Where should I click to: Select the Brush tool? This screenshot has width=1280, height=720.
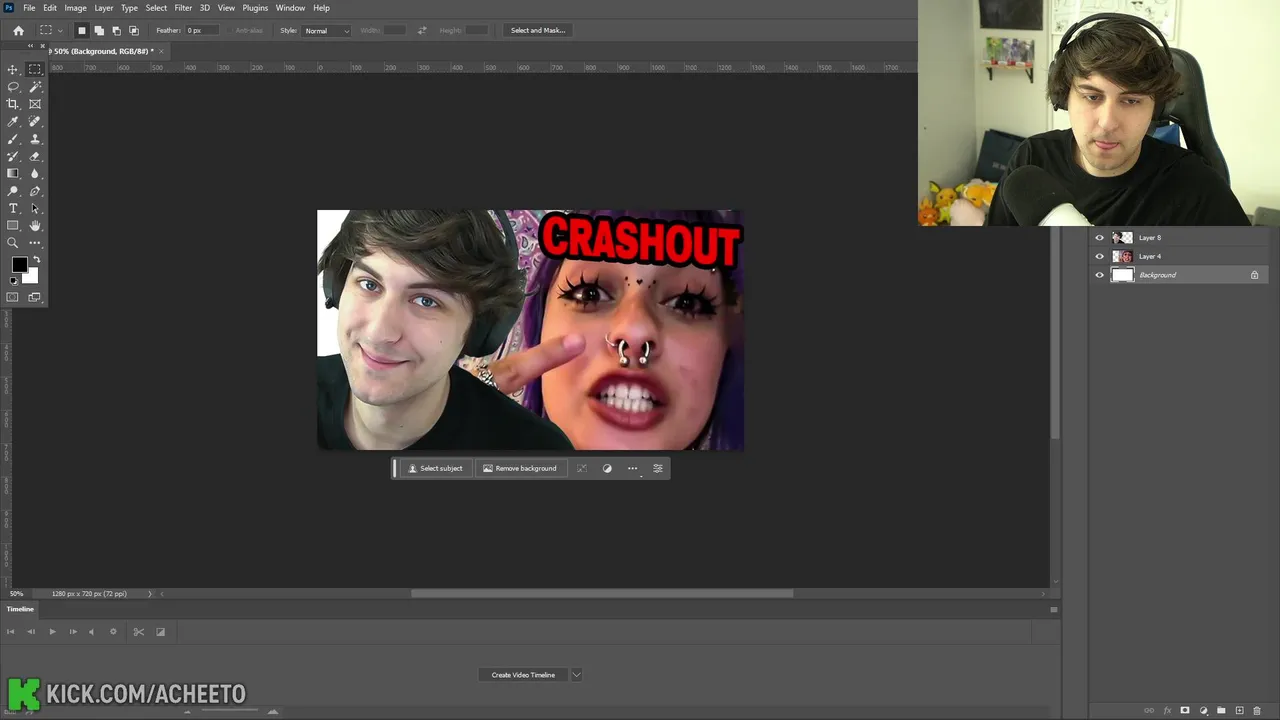click(x=13, y=139)
